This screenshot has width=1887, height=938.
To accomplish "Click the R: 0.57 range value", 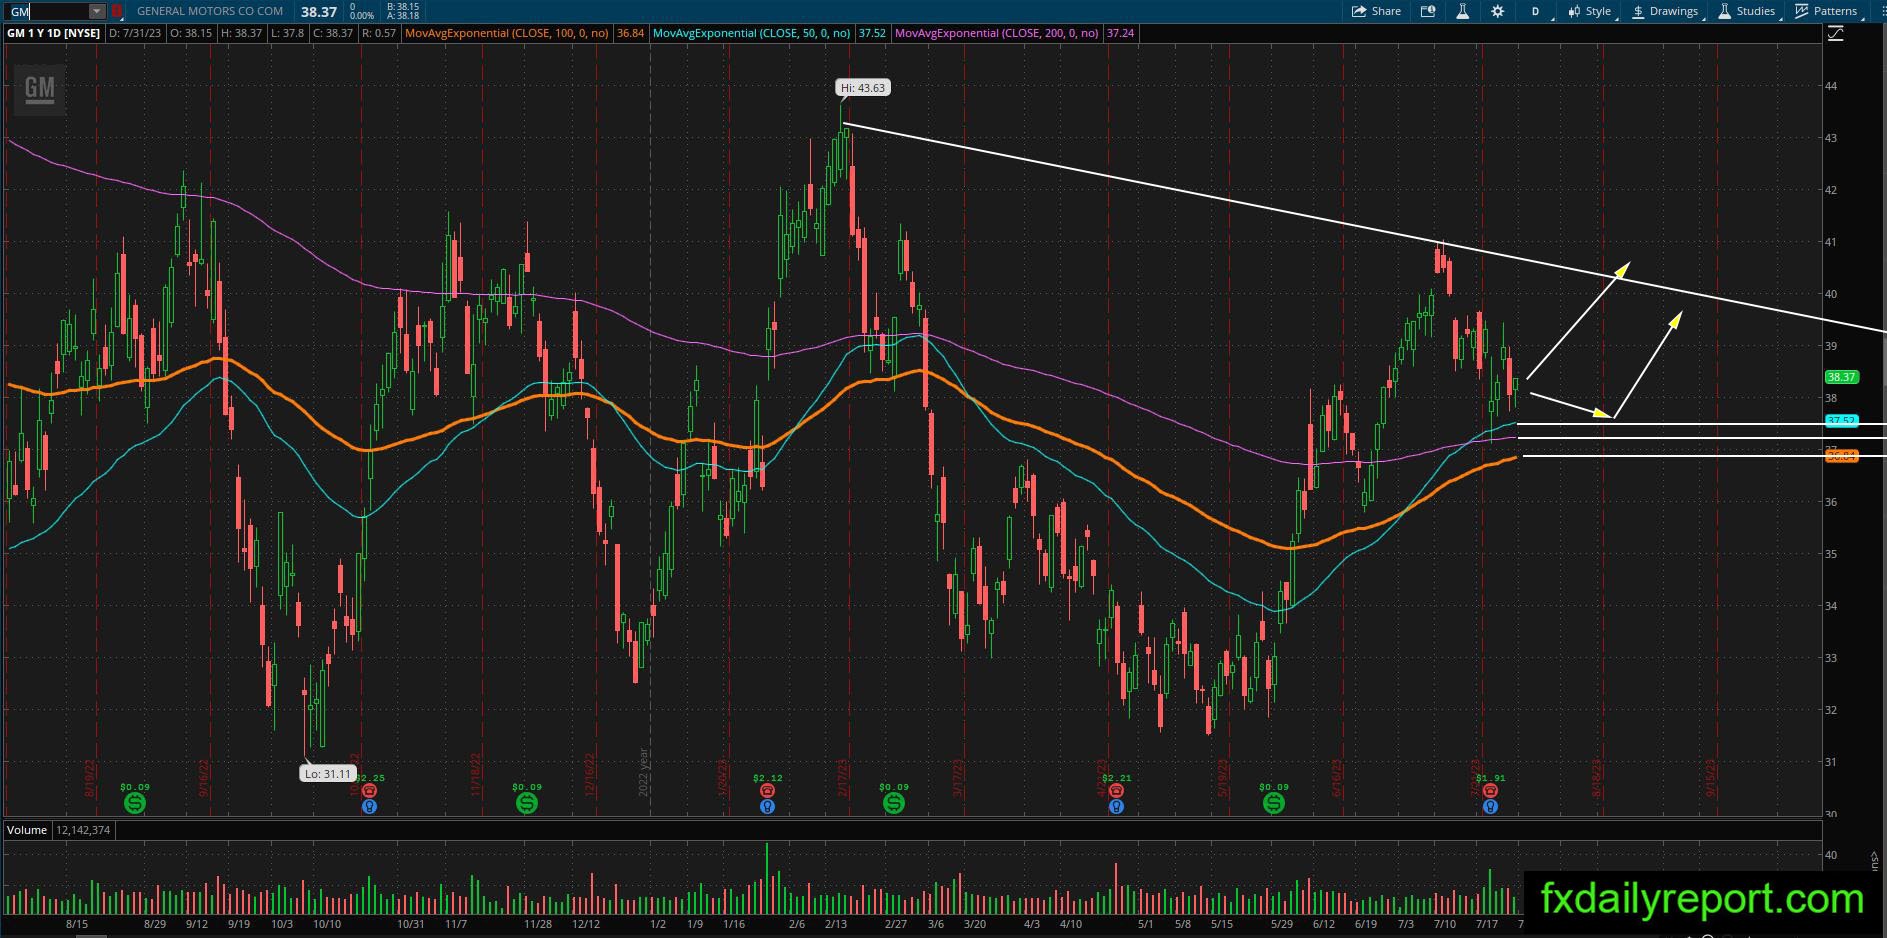I will [379, 33].
